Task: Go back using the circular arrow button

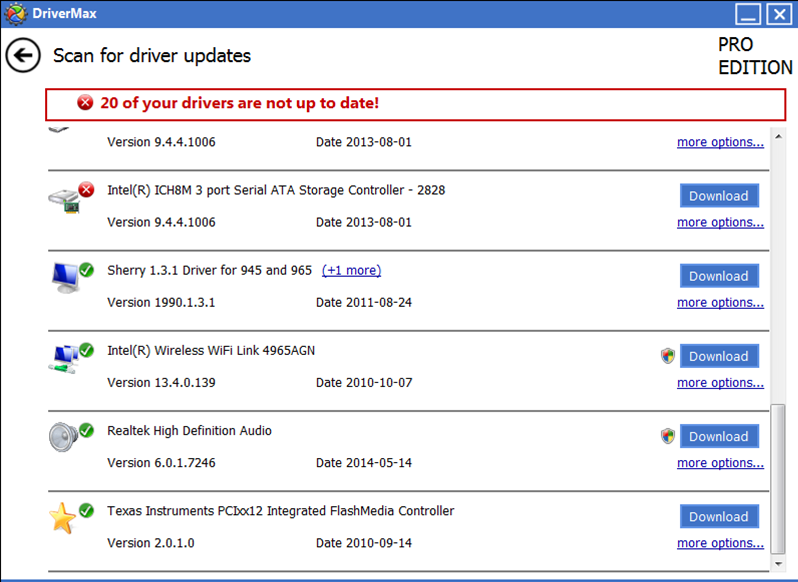Action: point(23,55)
